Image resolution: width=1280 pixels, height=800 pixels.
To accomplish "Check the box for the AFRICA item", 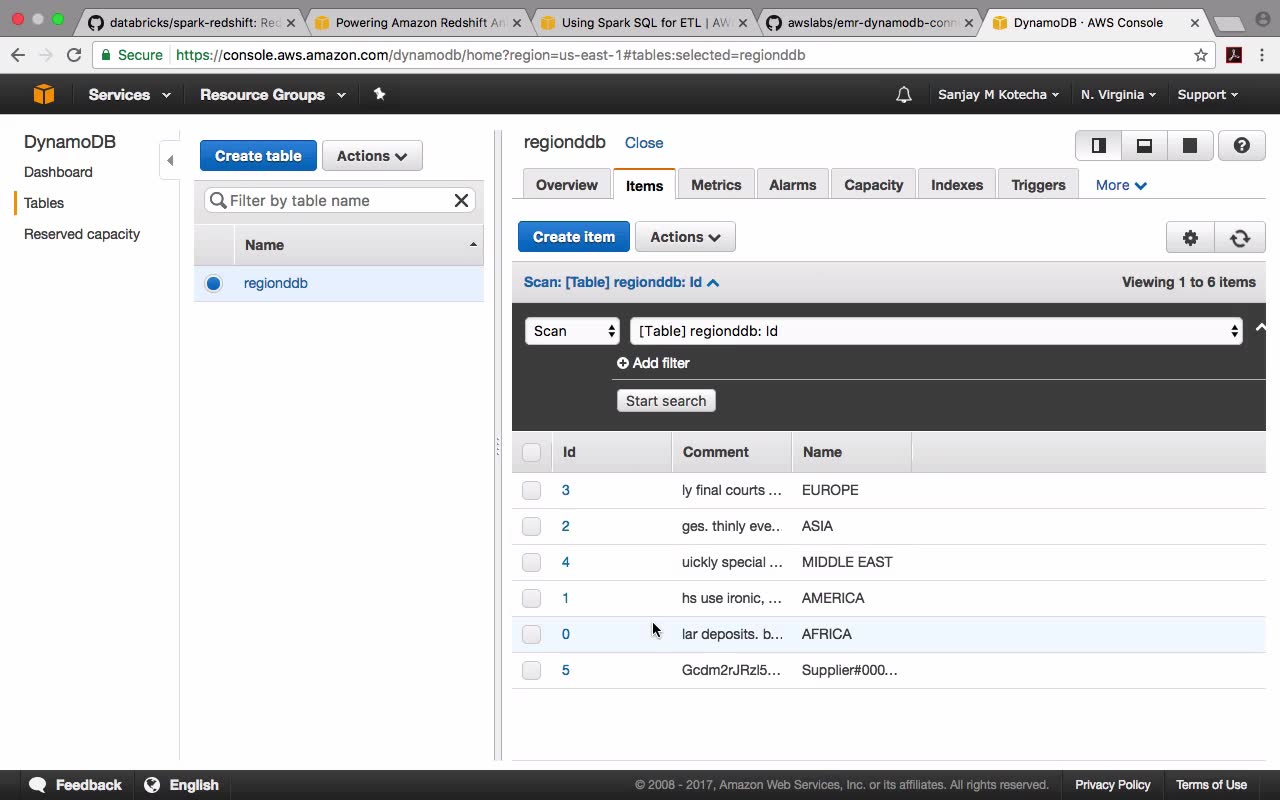I will coord(531,634).
